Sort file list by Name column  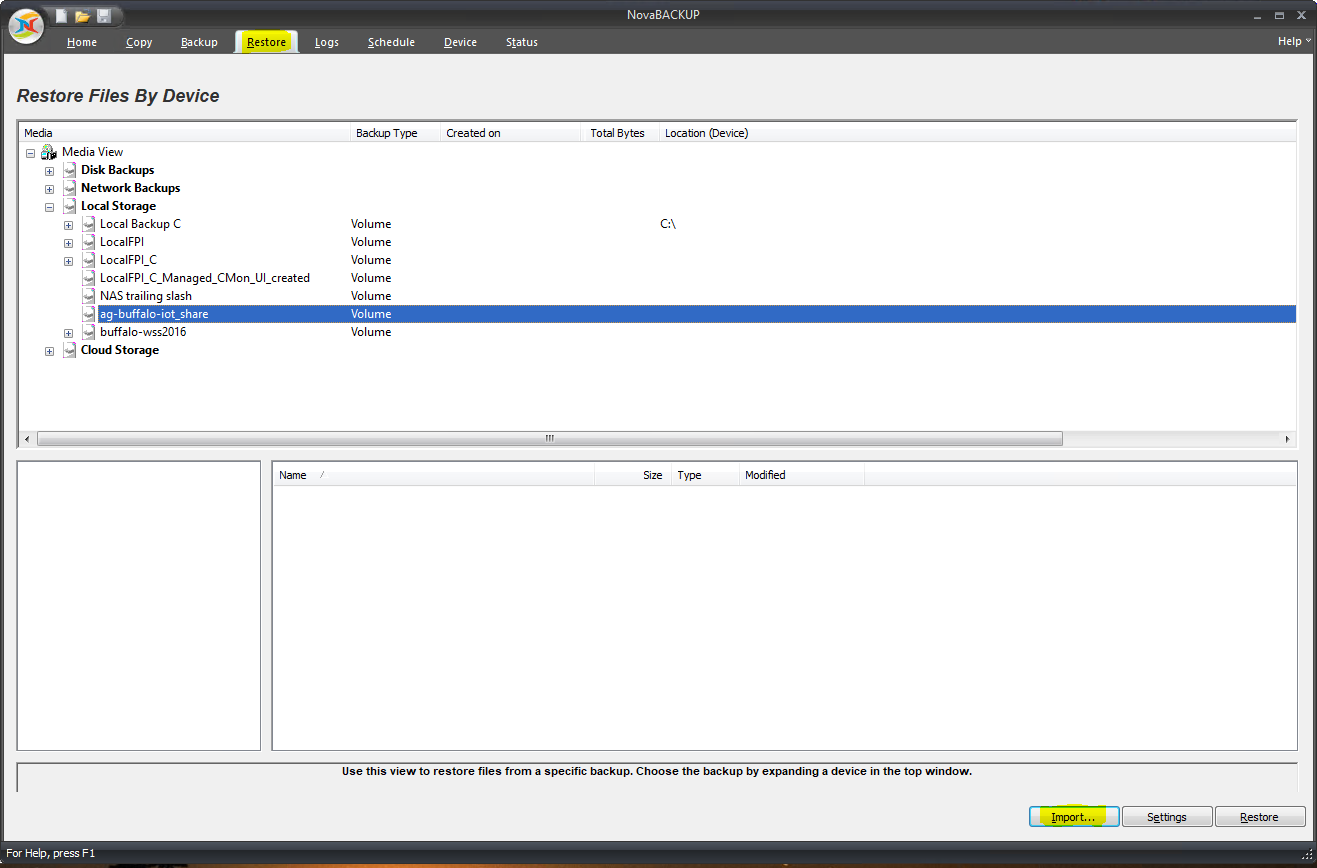(x=434, y=475)
